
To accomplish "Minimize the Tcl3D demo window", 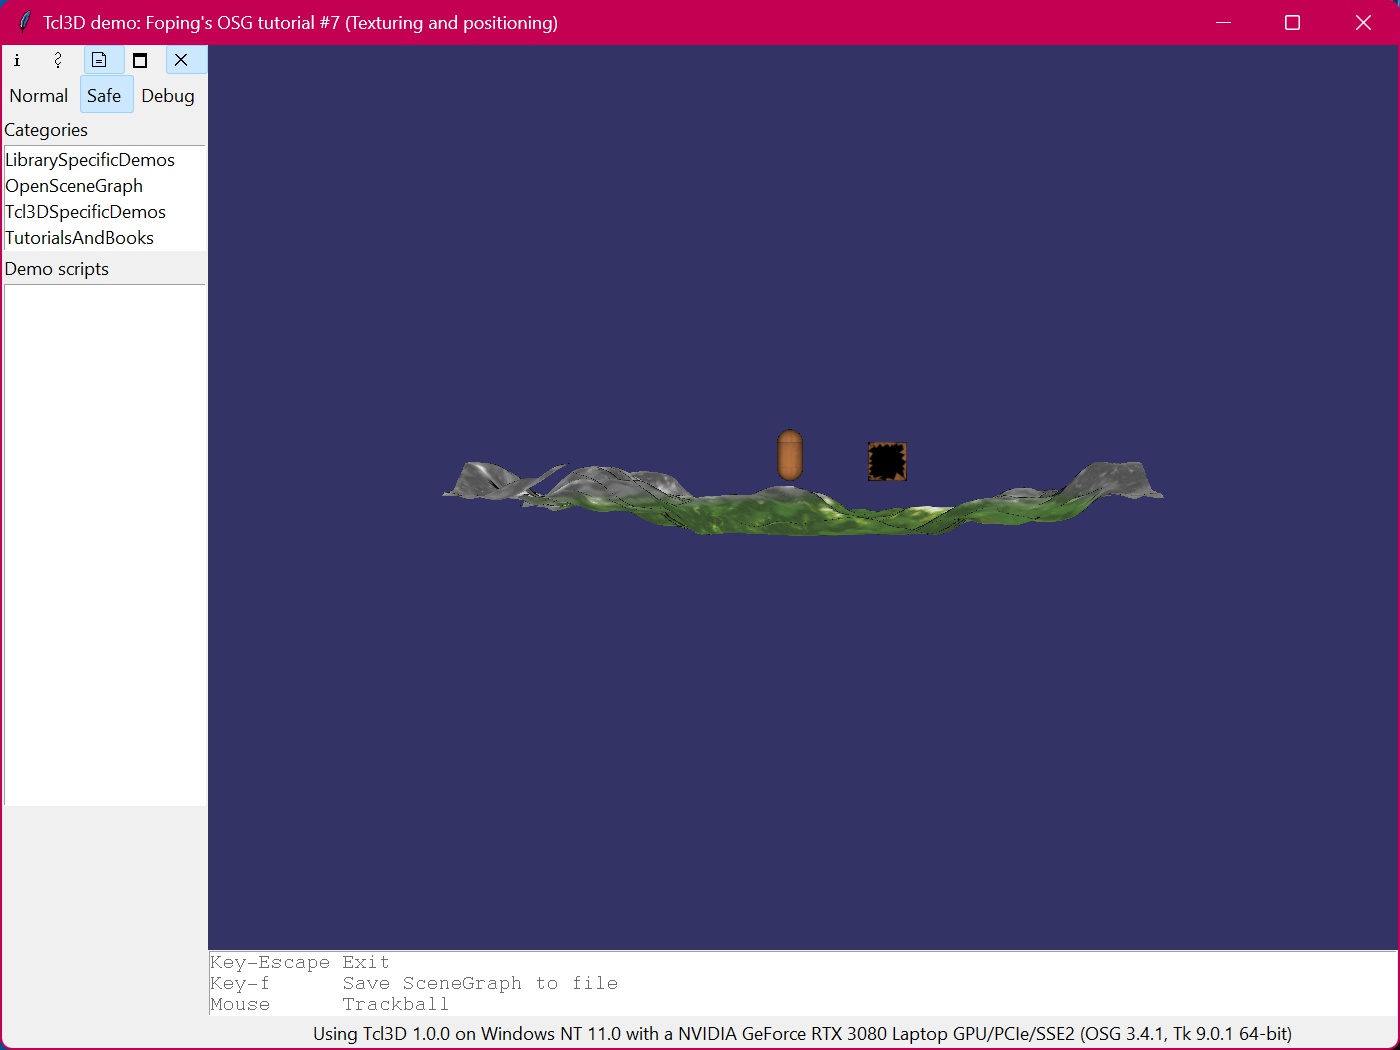I will click(1223, 22).
